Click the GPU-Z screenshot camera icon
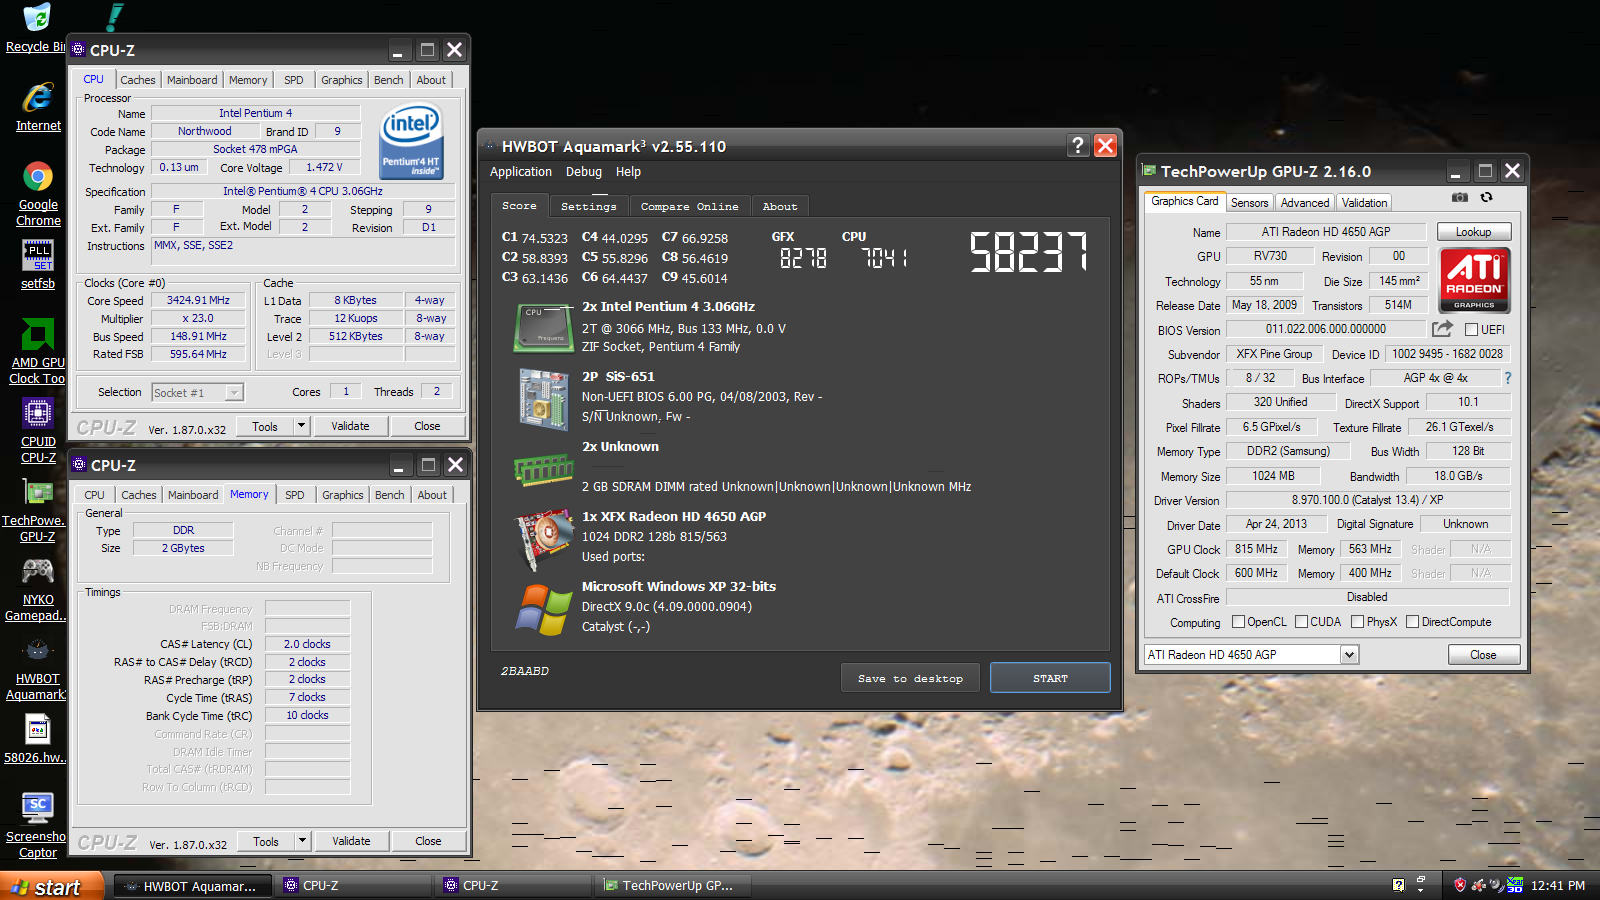Screen dimensions: 1600x900 point(1460,198)
